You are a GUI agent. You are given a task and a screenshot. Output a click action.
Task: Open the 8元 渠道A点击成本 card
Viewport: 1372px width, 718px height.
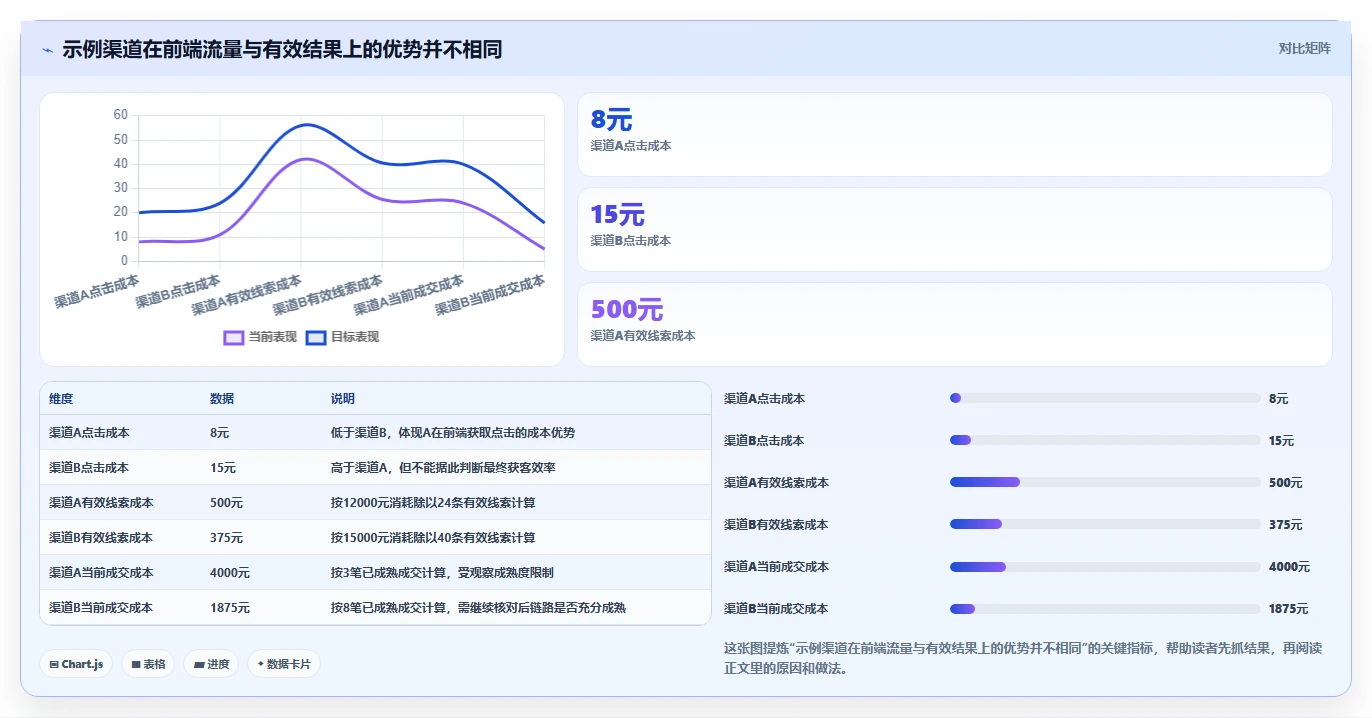[955, 135]
